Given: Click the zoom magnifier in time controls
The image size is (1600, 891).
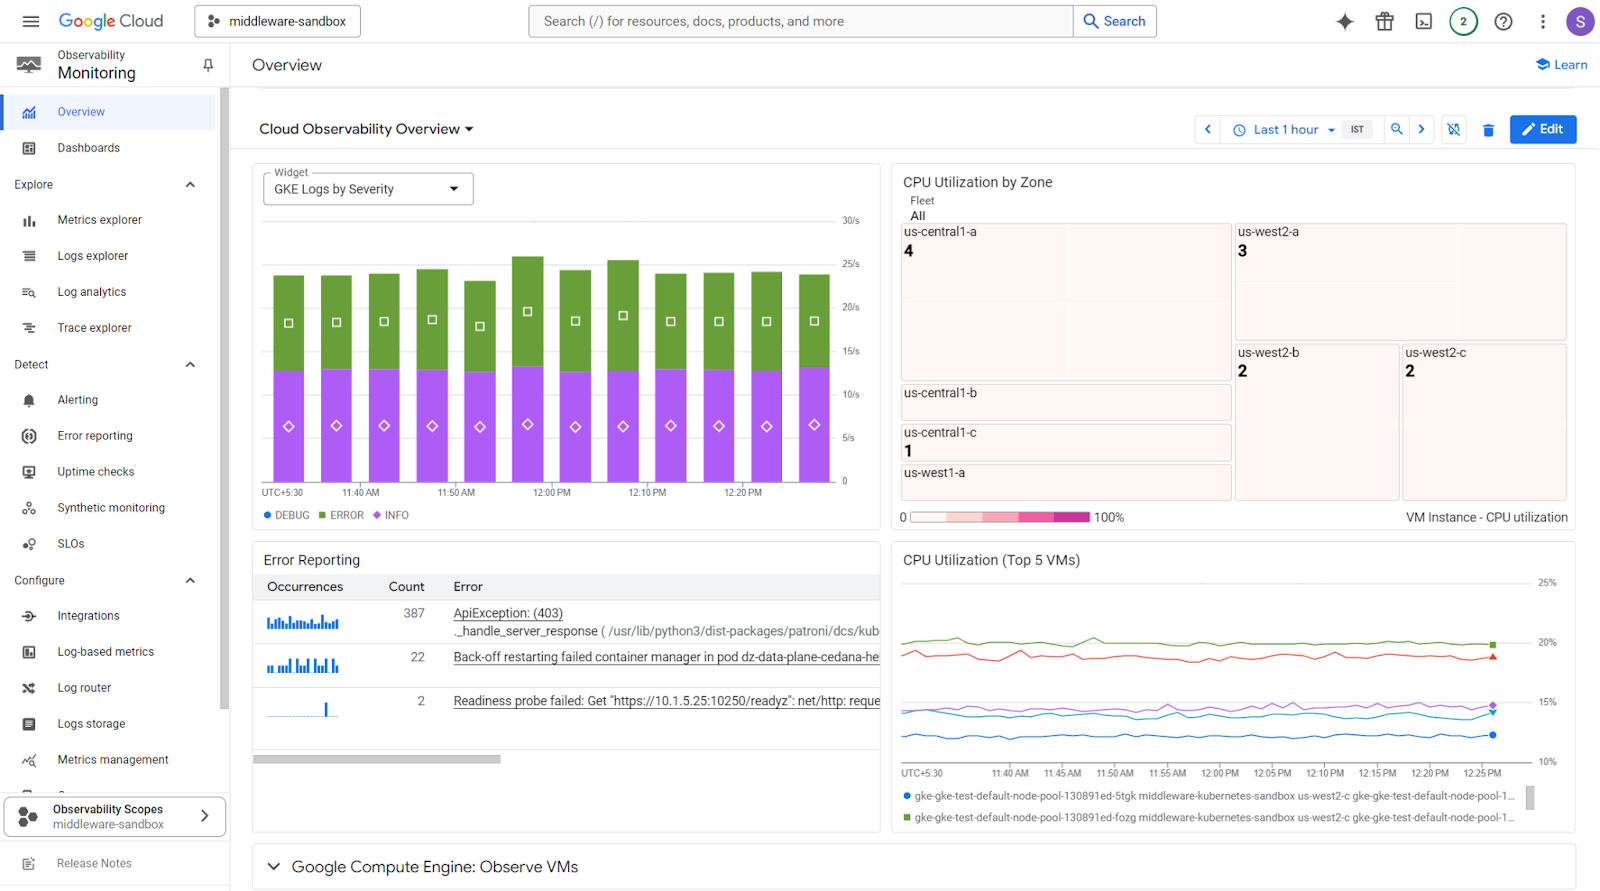Looking at the screenshot, I should click(1397, 129).
